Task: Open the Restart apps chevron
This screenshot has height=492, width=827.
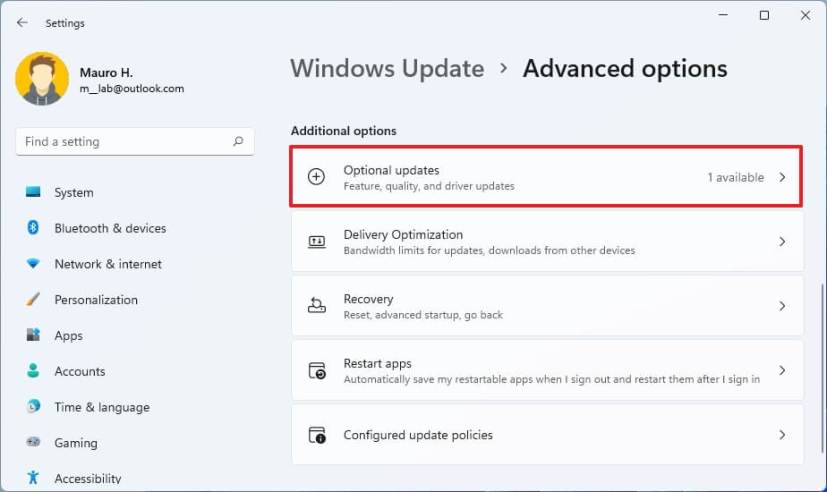Action: click(782, 371)
